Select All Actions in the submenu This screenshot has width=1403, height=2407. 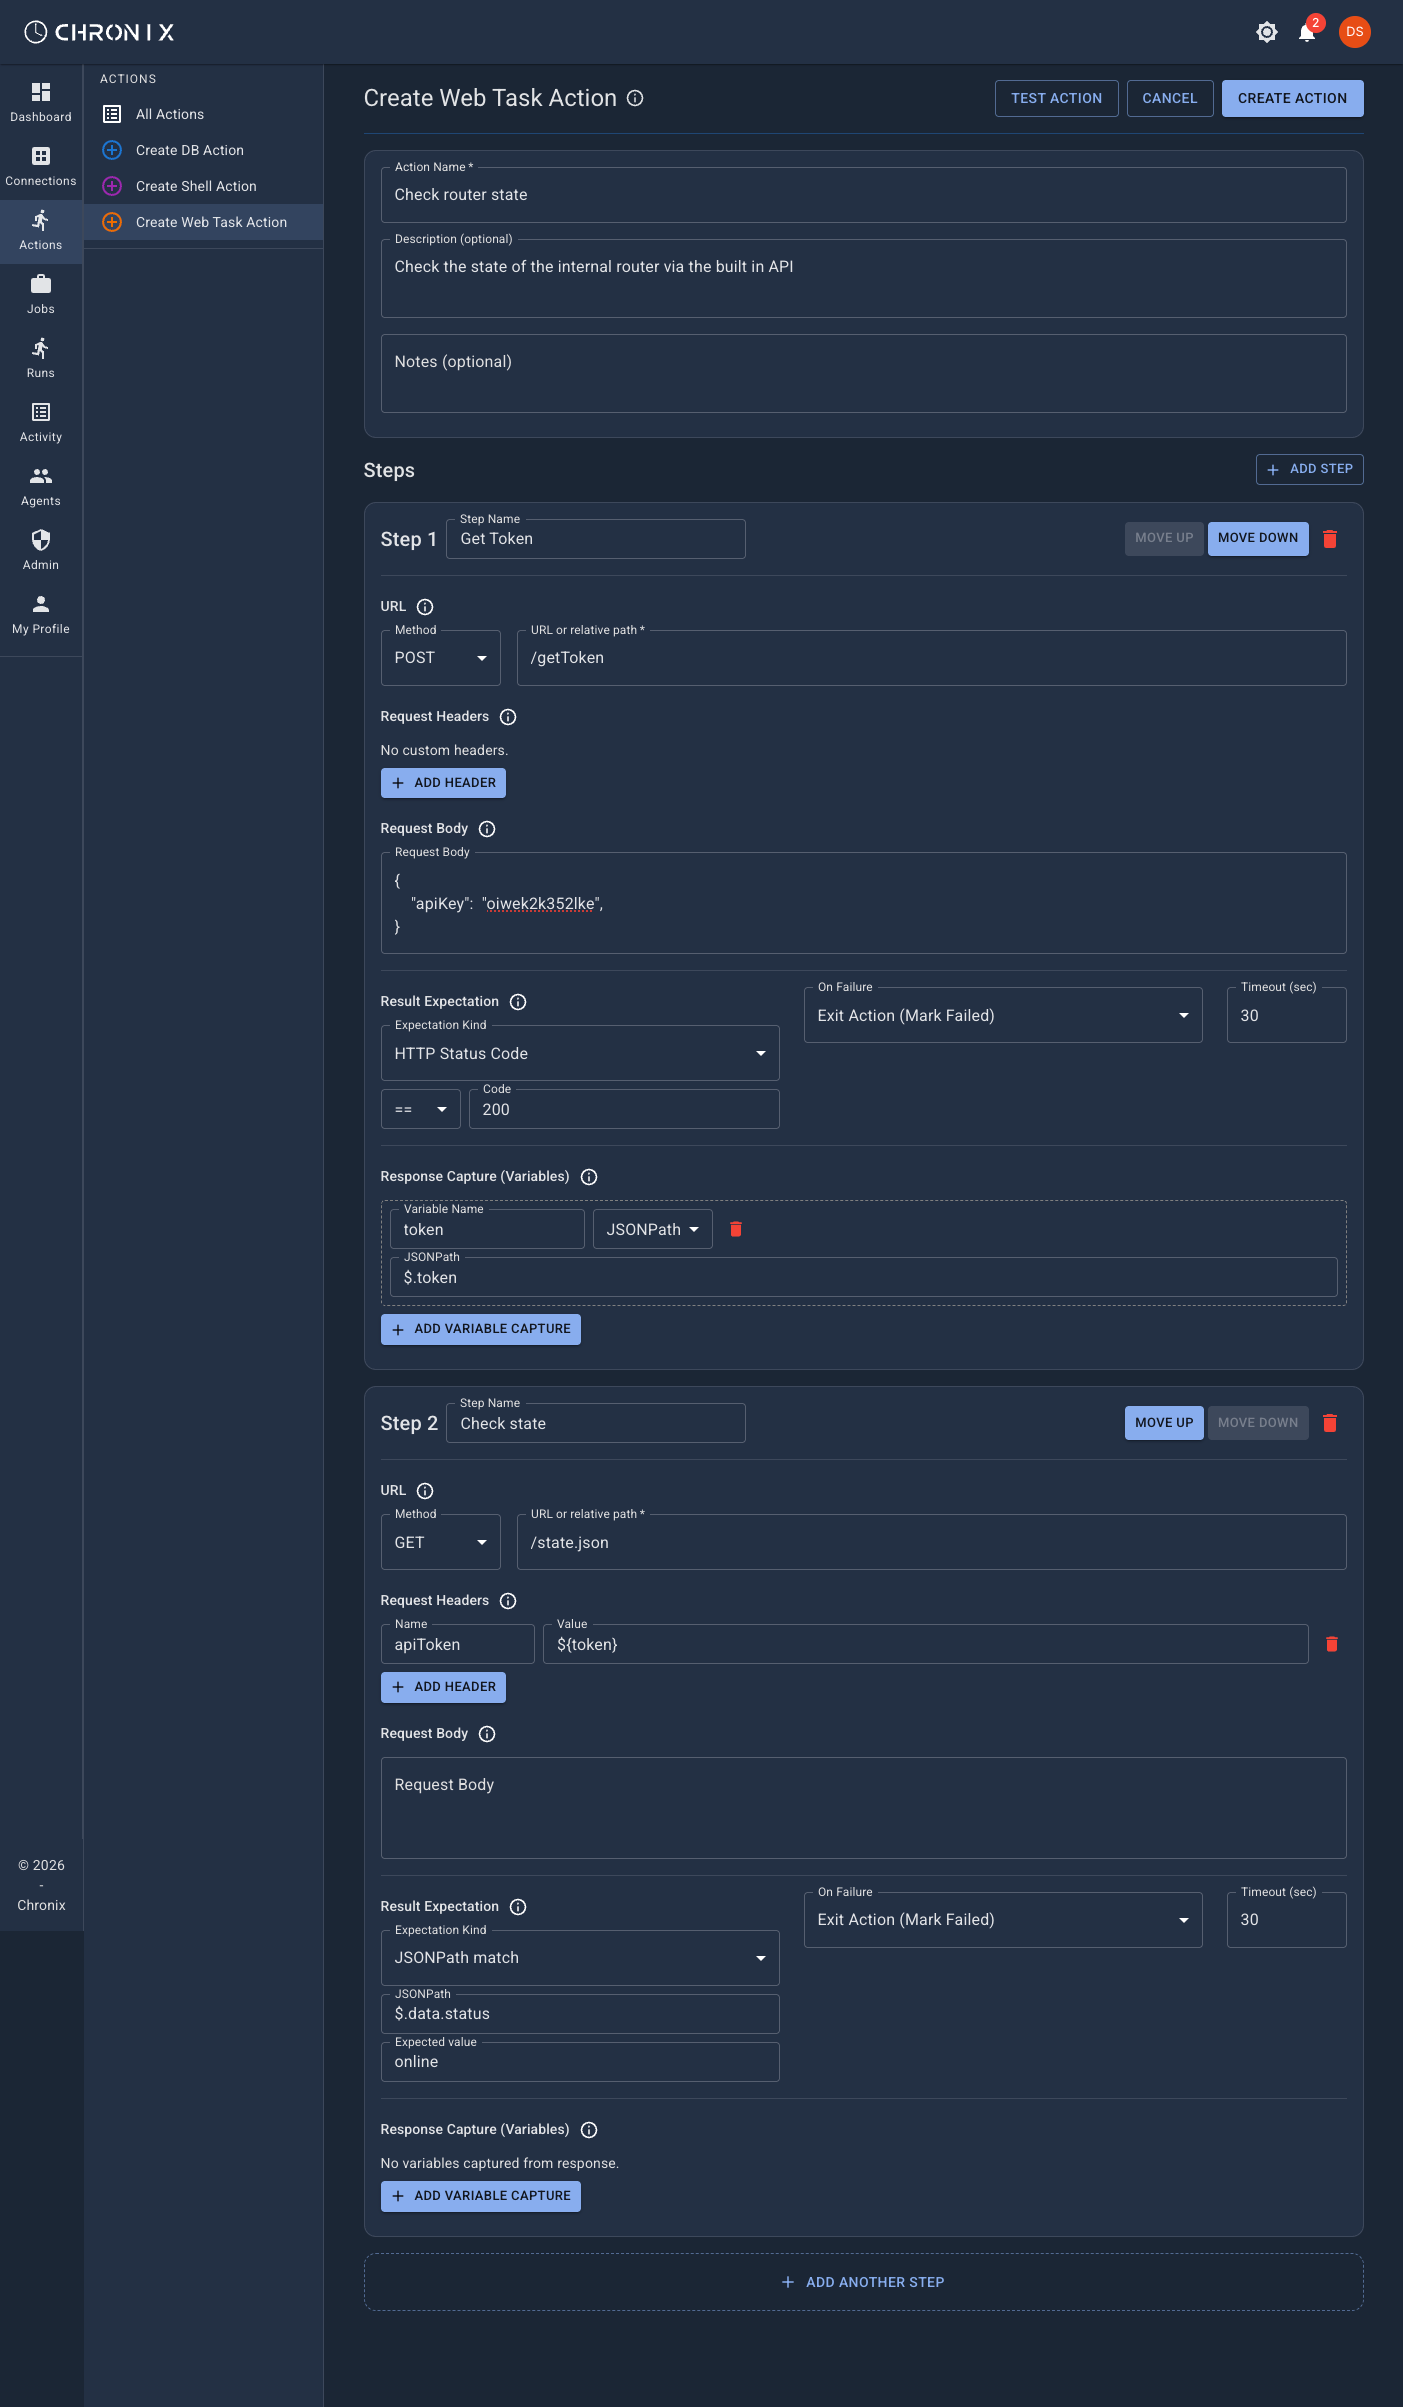click(203, 114)
